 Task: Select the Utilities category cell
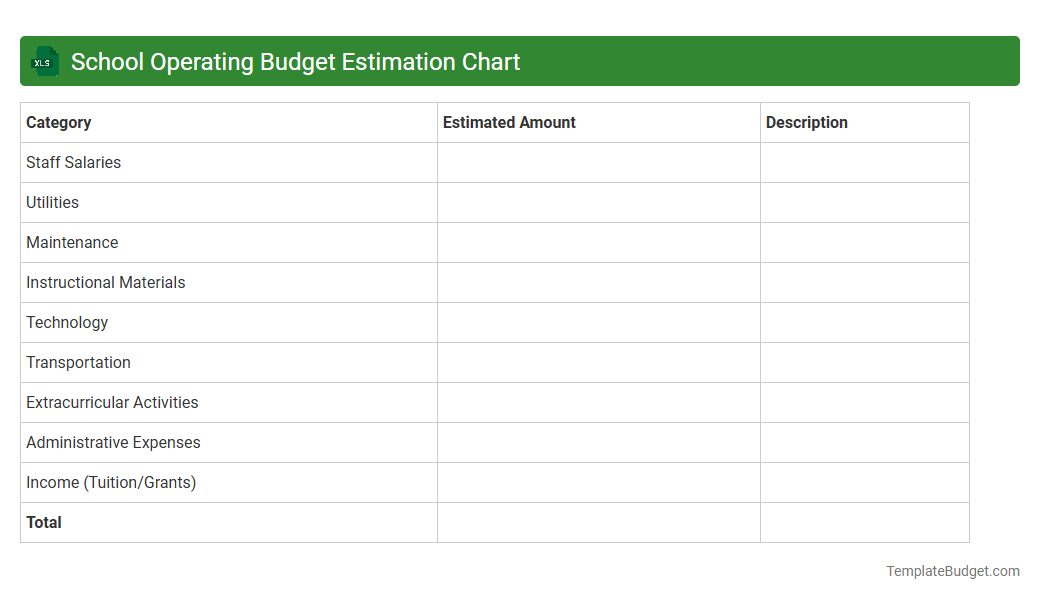coord(52,202)
